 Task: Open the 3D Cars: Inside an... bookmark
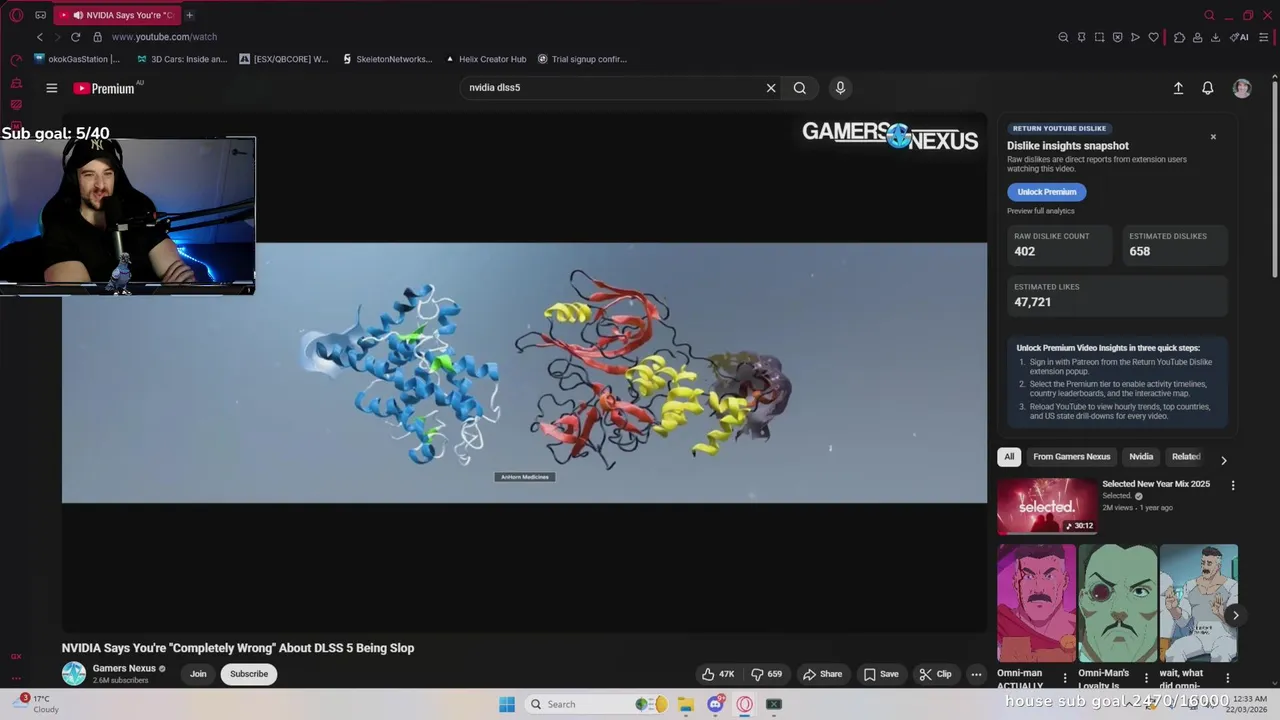[181, 59]
